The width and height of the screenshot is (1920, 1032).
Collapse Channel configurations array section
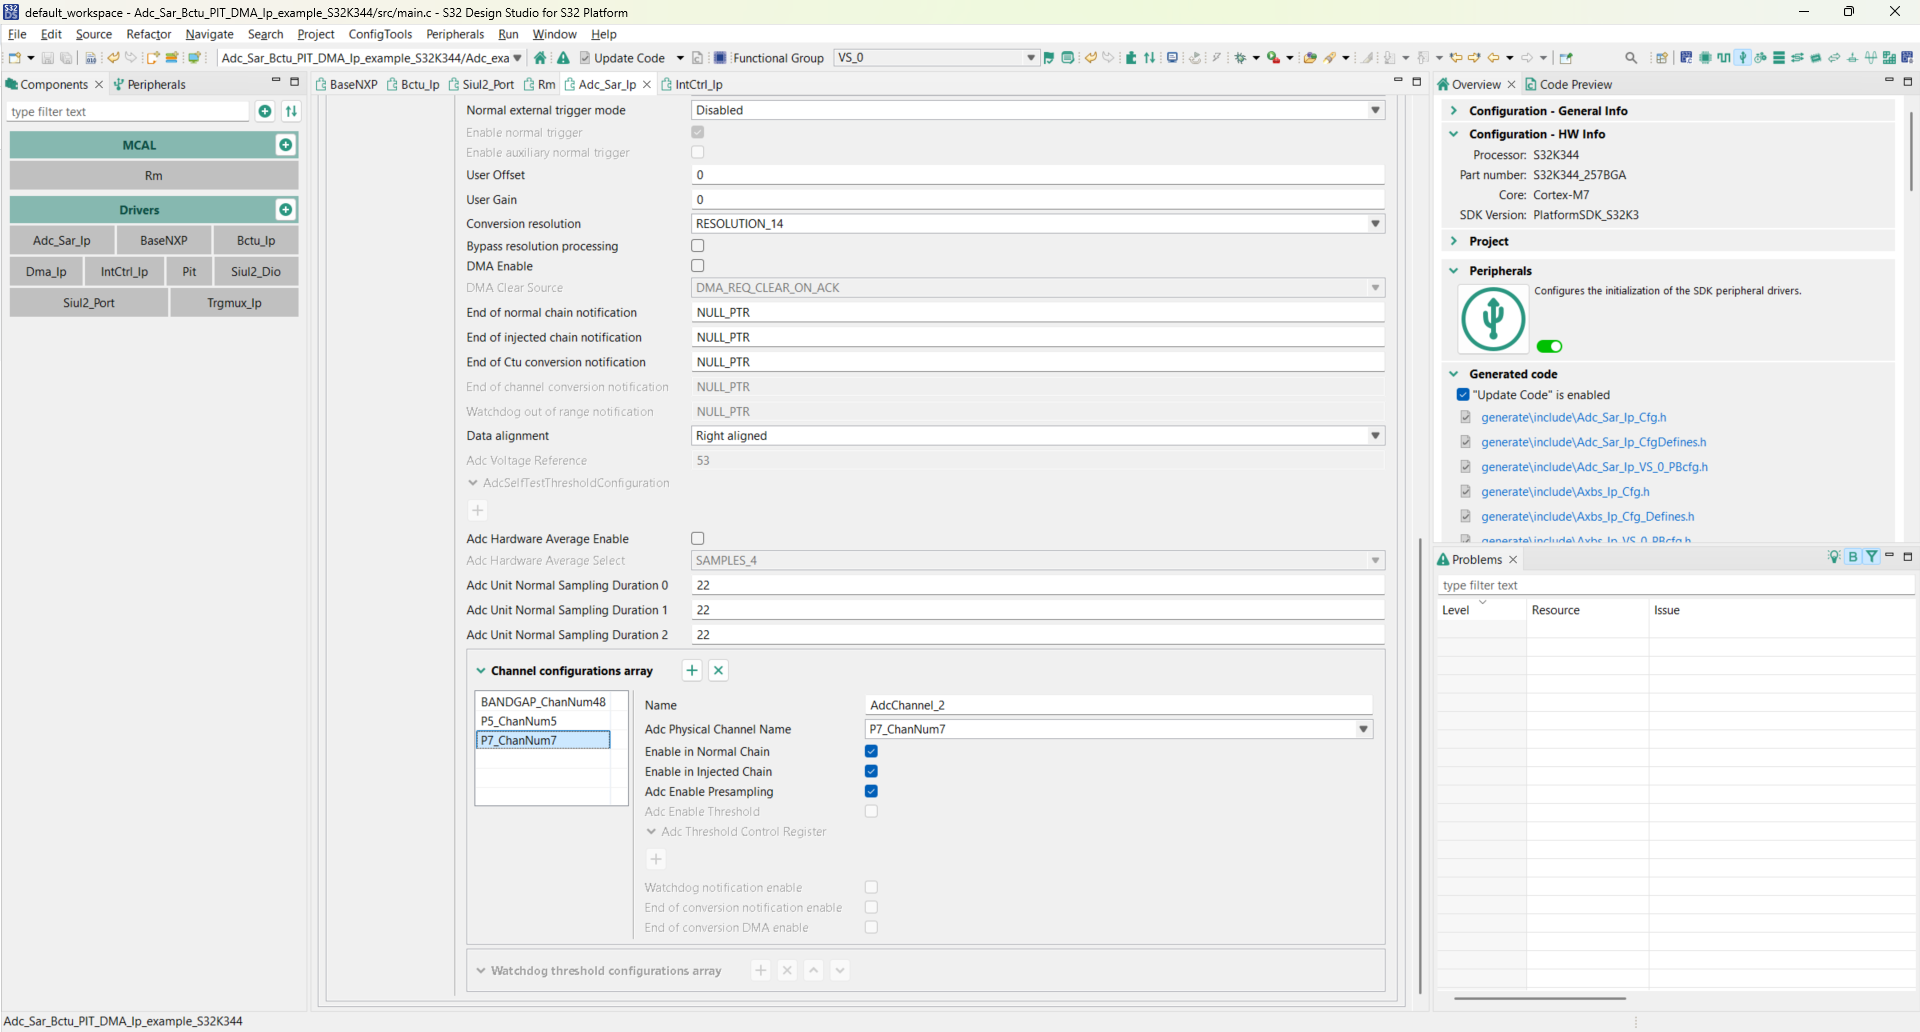click(481, 671)
